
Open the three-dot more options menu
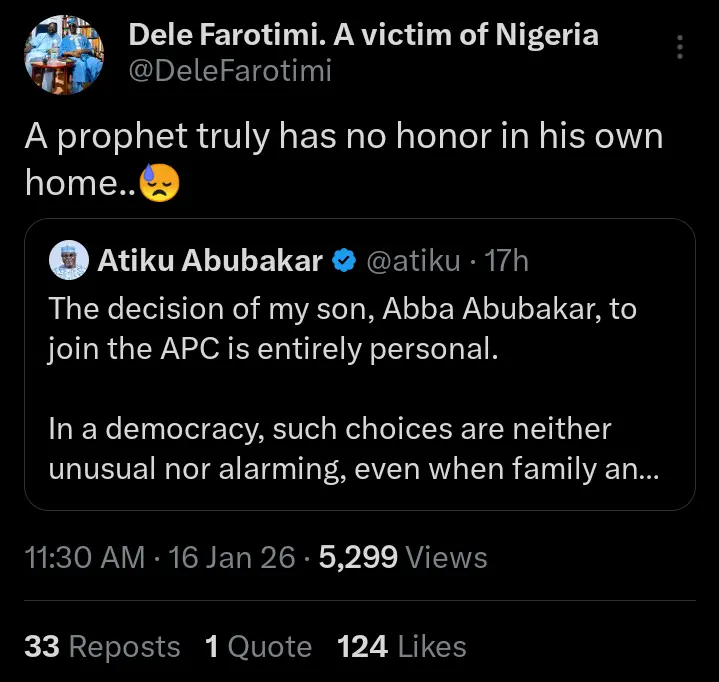coord(680,48)
